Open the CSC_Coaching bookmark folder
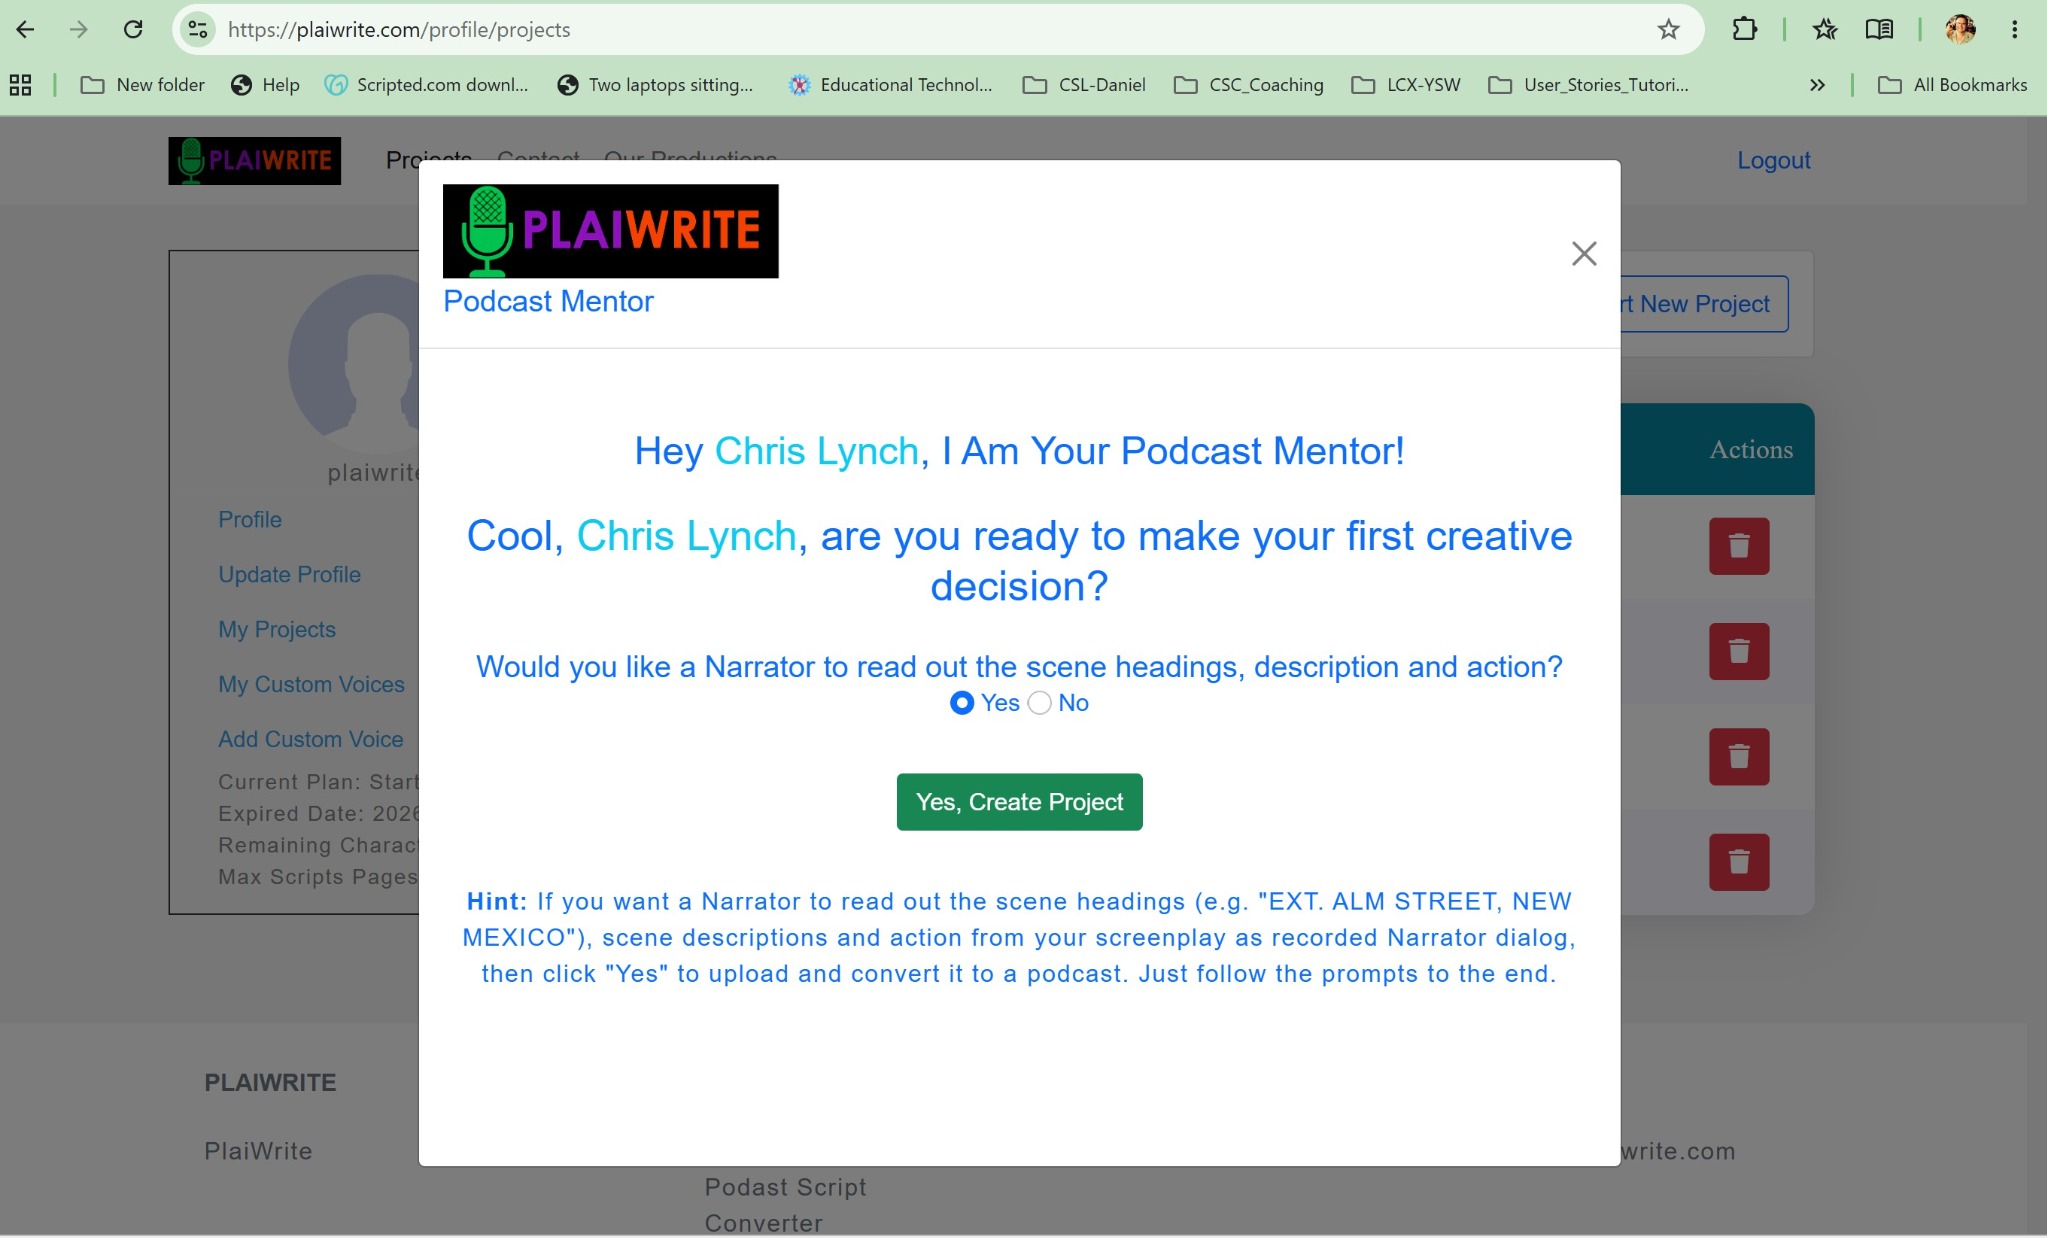 pos(1249,85)
